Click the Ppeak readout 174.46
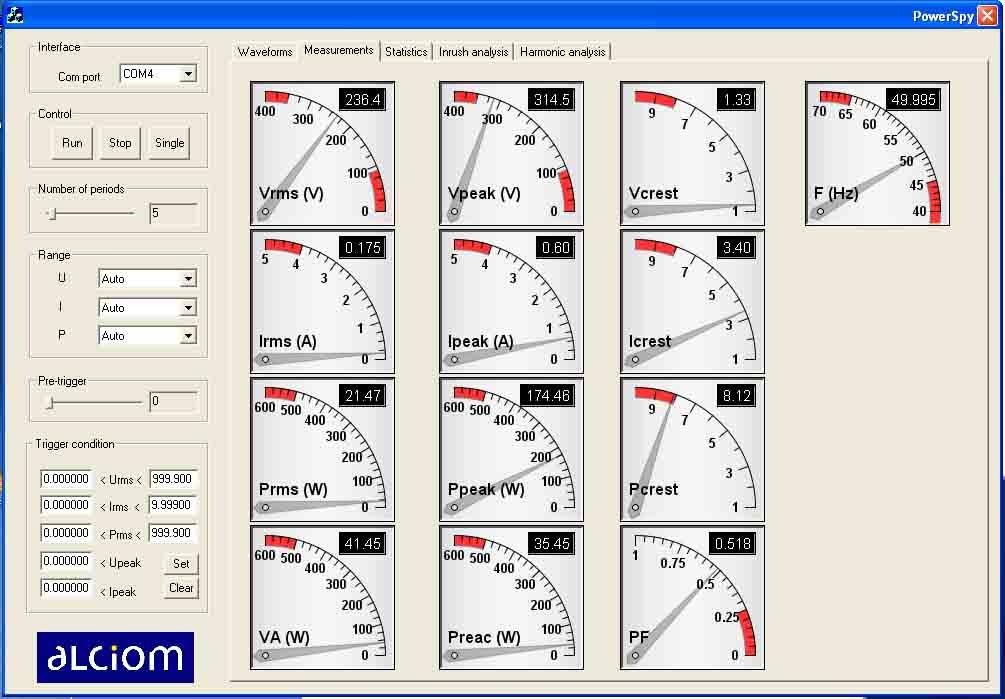Screen dimensions: 1005x699 (547, 395)
